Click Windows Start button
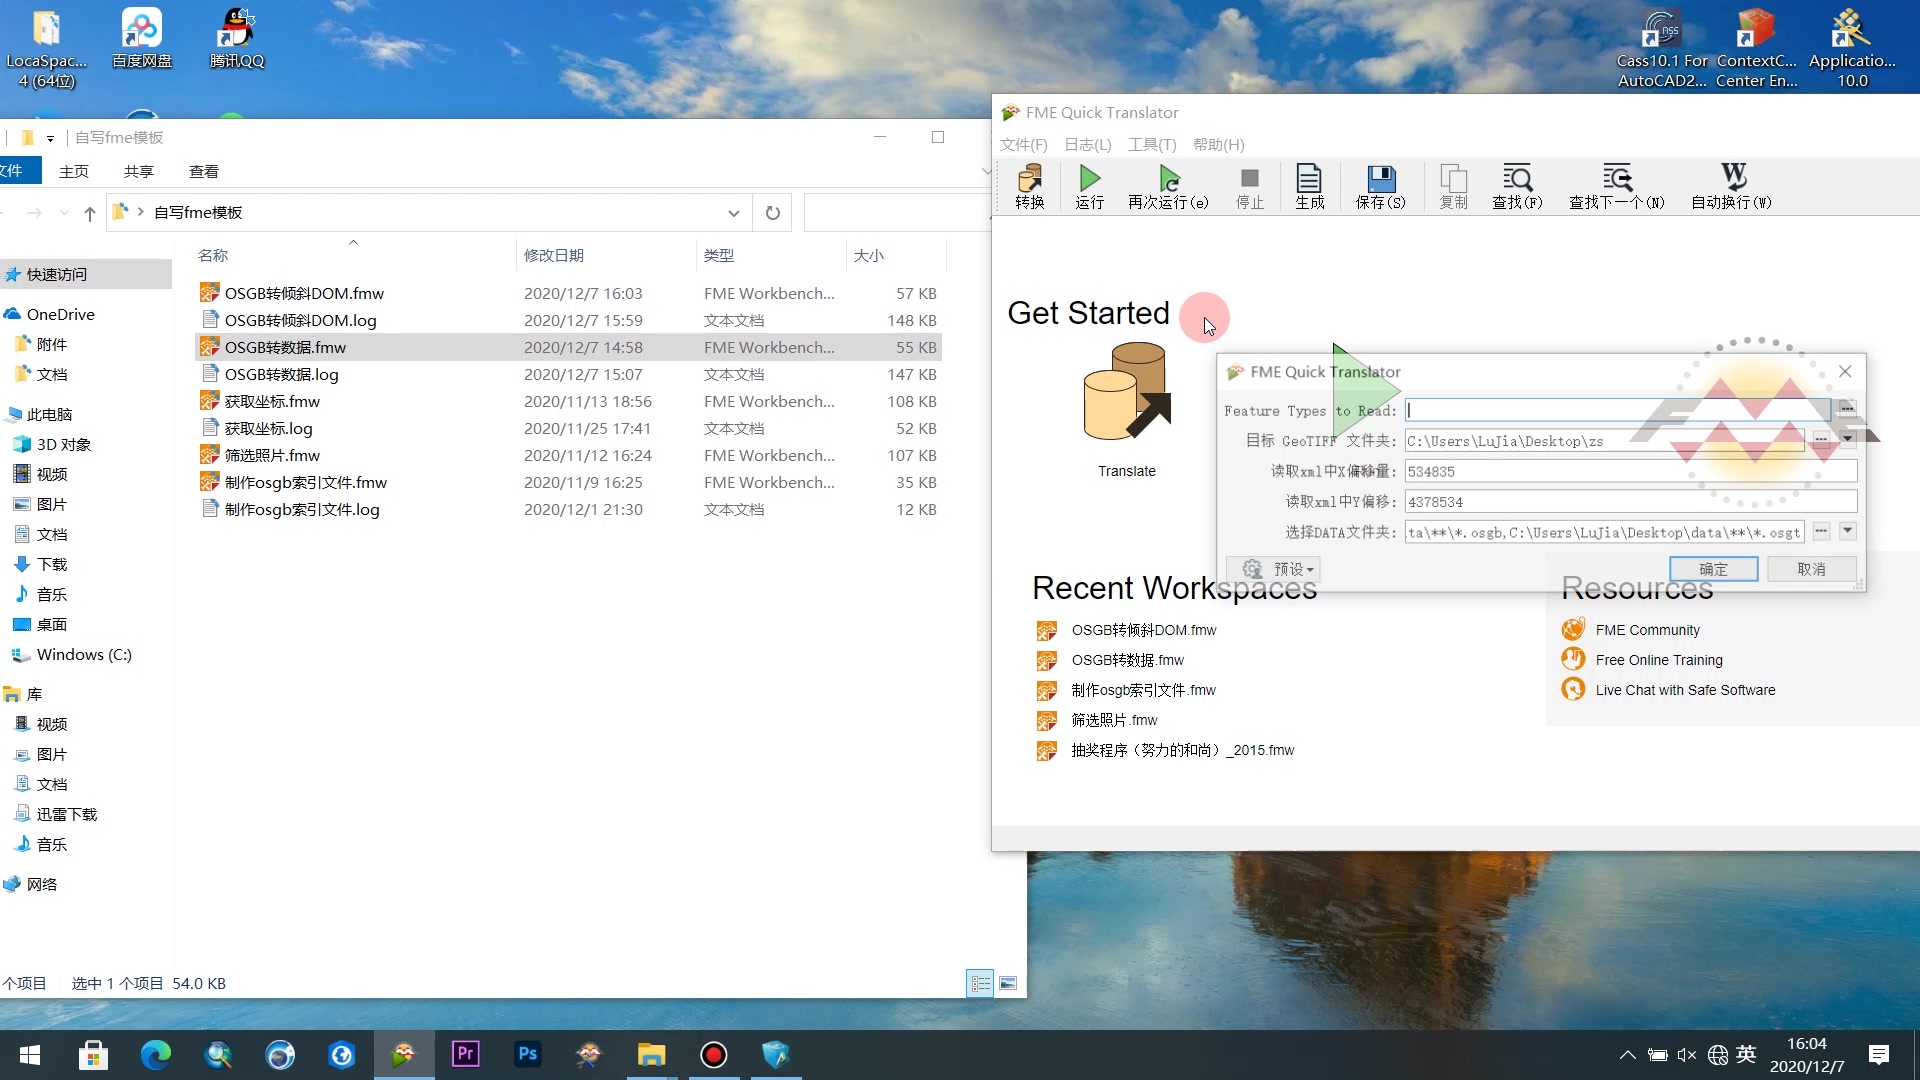Screen dimensions: 1920x1080 (x=30, y=1055)
